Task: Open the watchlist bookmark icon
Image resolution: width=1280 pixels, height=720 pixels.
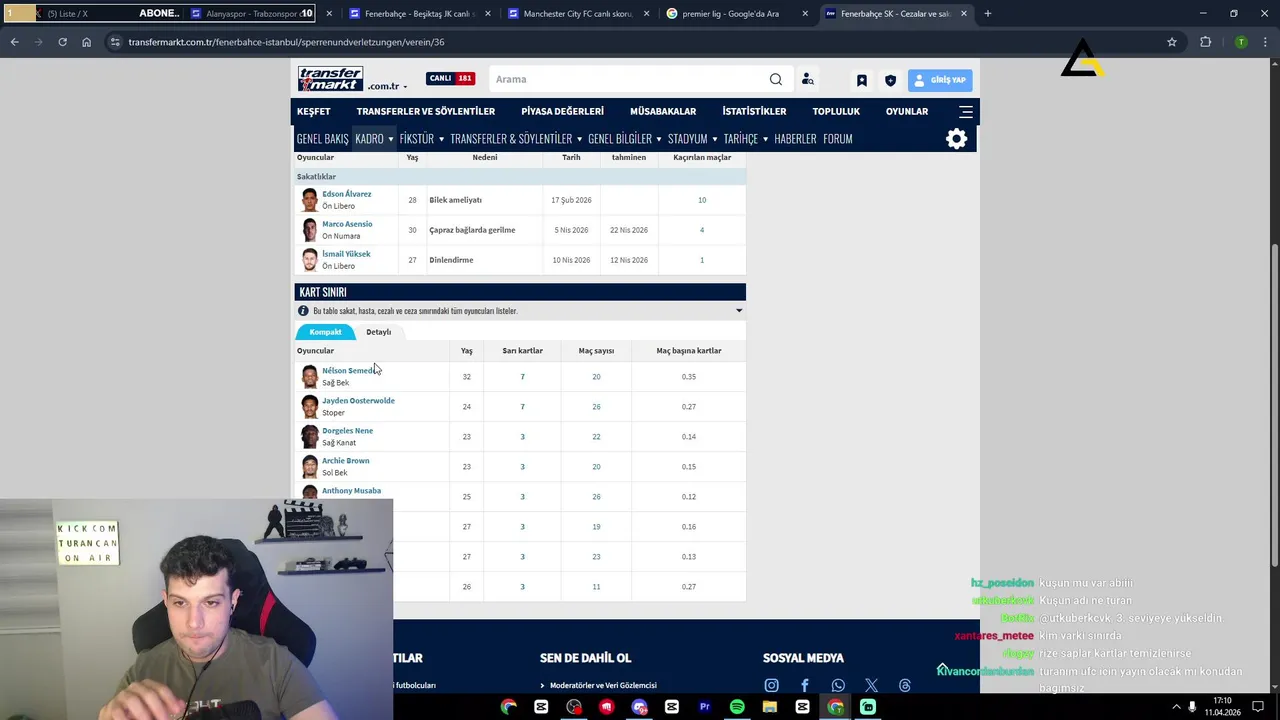Action: [861, 80]
